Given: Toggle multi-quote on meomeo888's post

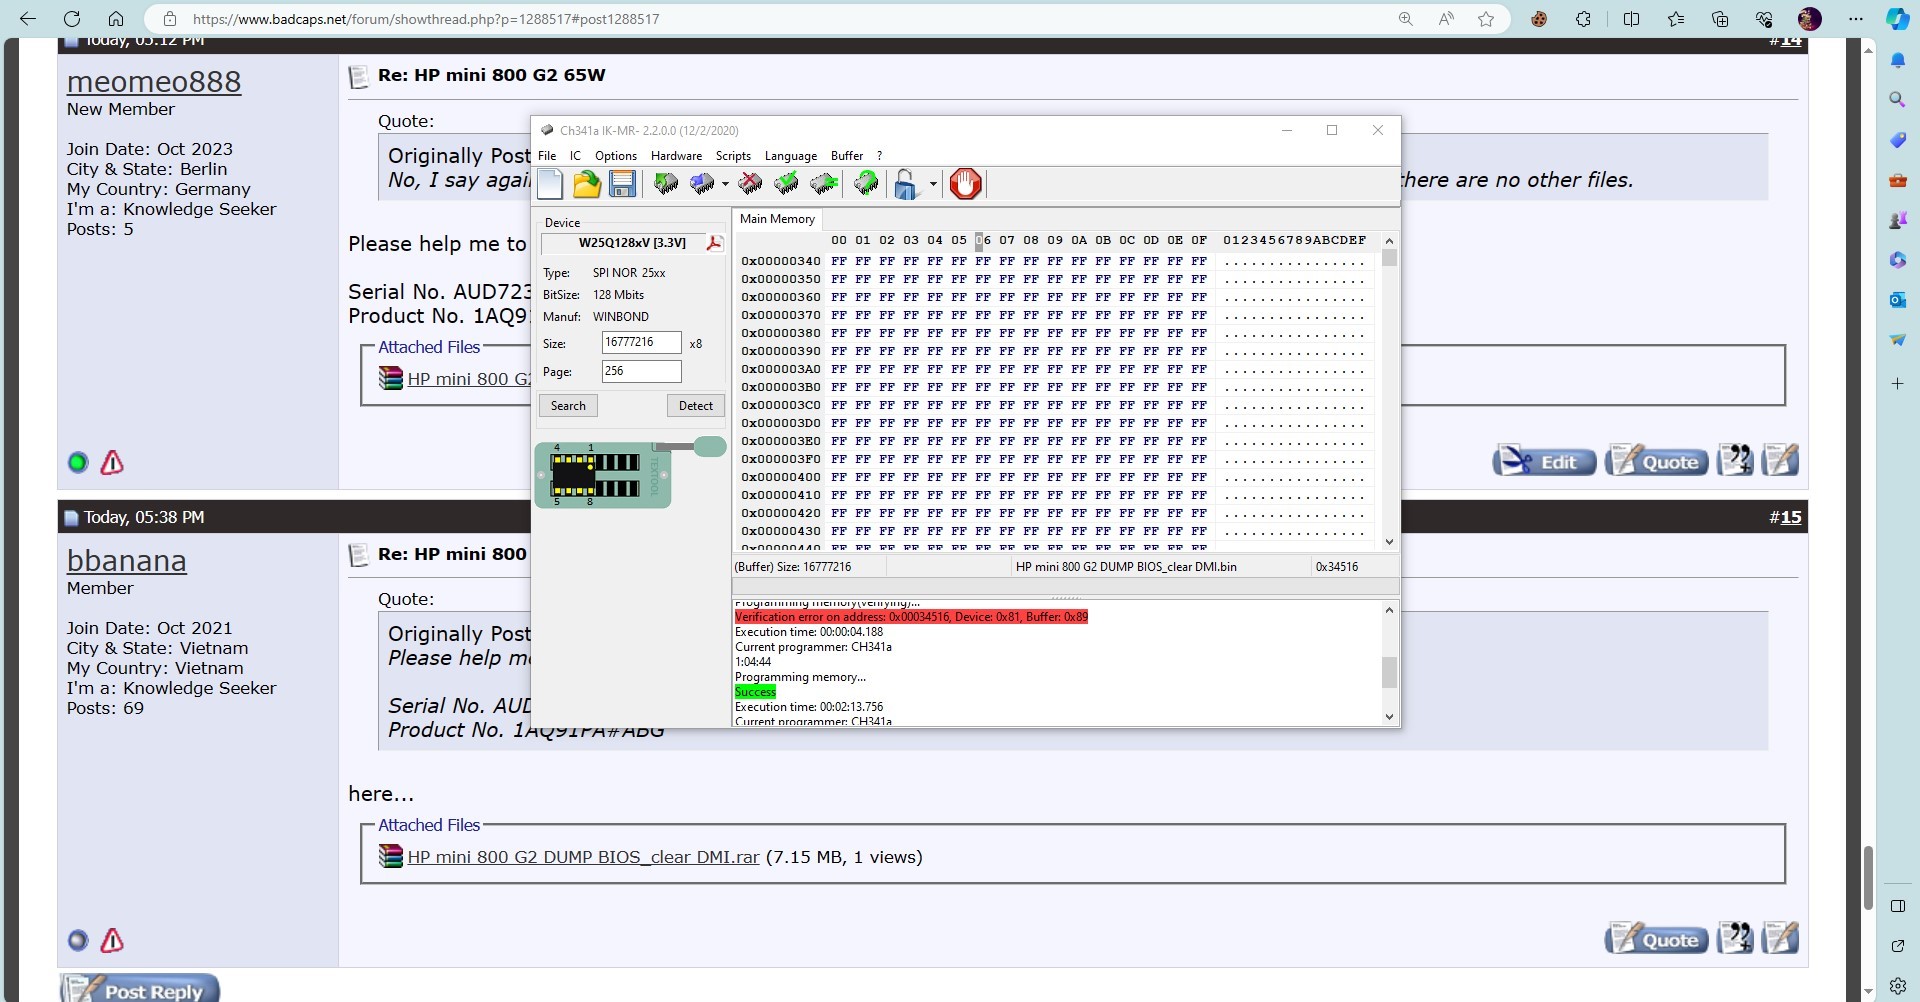Looking at the screenshot, I should (x=1735, y=461).
